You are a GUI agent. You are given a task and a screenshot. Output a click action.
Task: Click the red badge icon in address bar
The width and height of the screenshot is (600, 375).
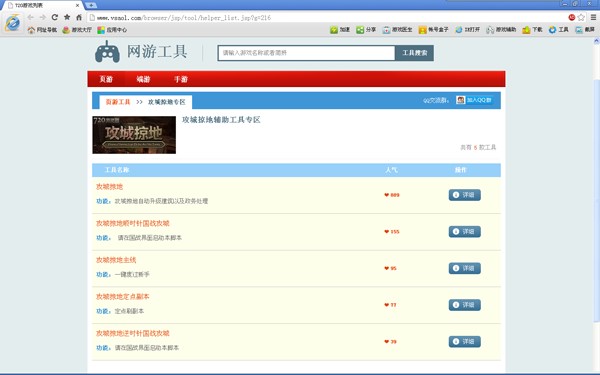tap(572, 17)
